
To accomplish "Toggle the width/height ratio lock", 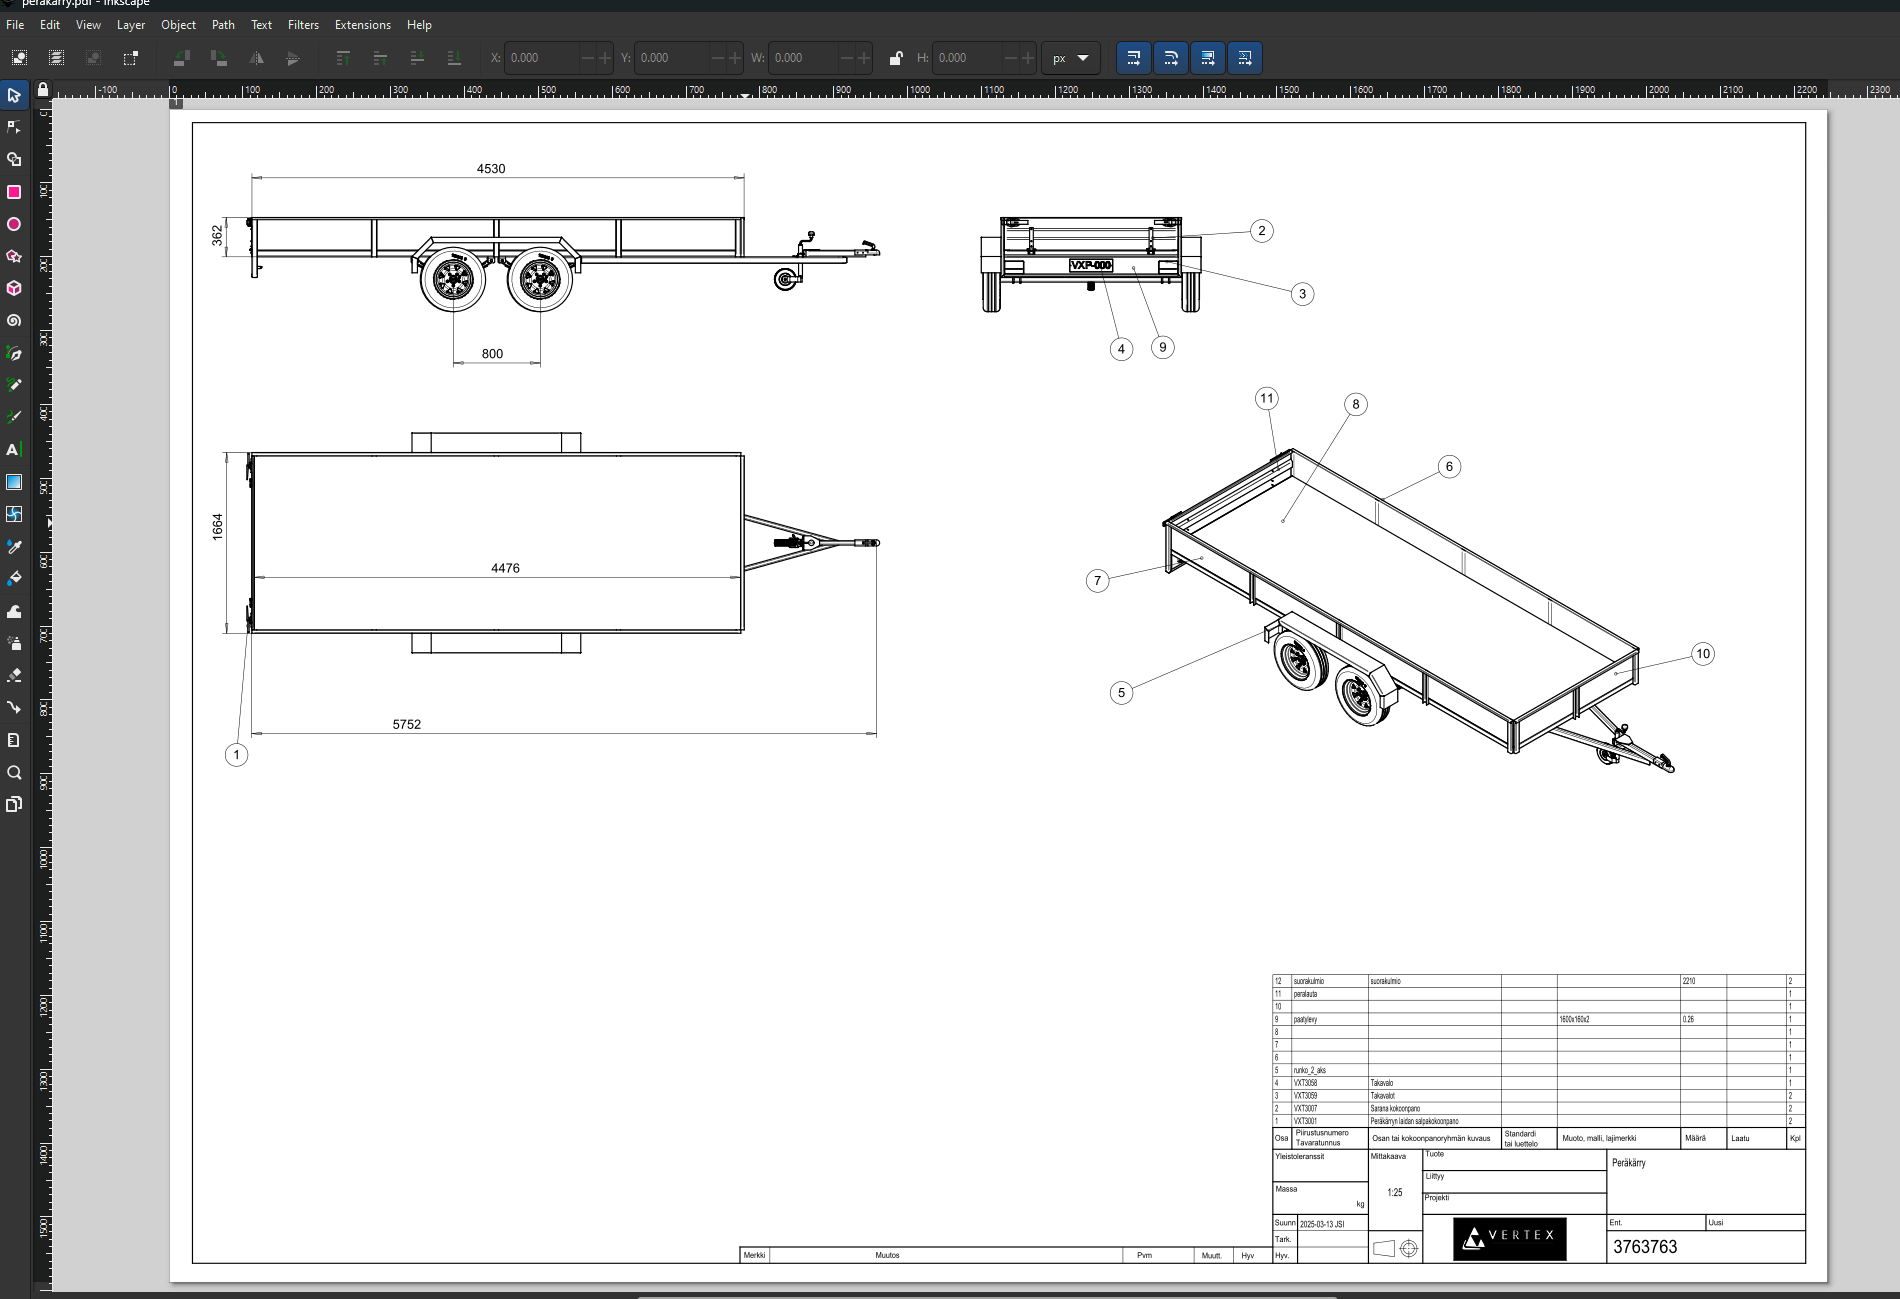I will [x=896, y=58].
